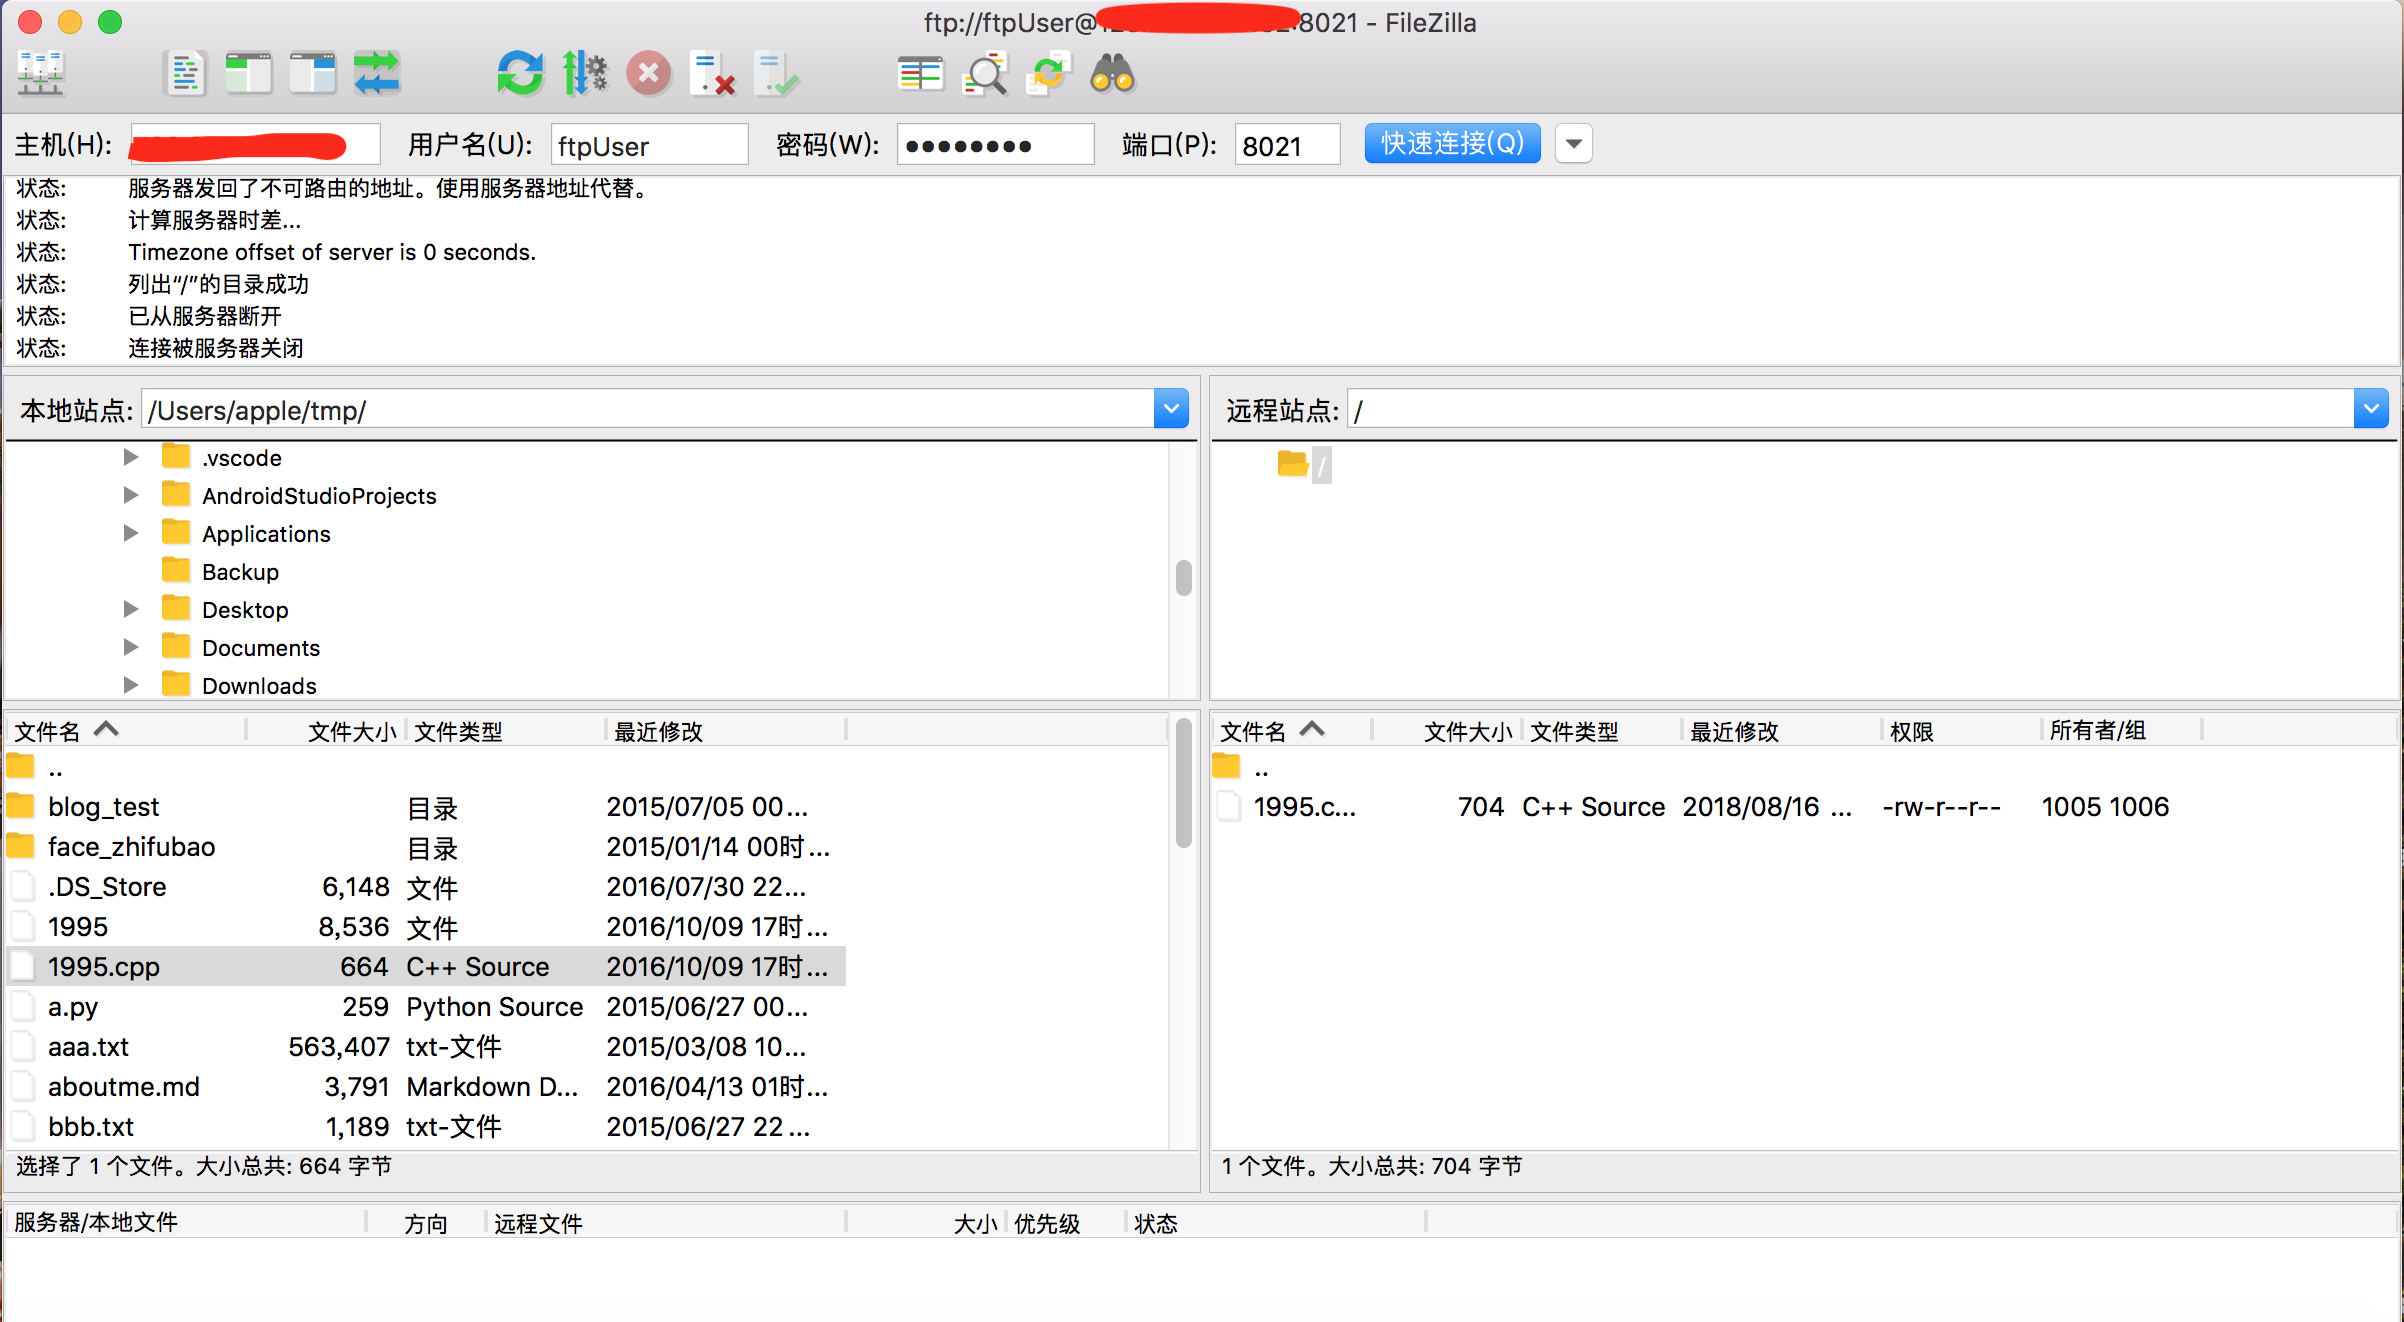The width and height of the screenshot is (2404, 1322).
Task: Open the local site path dropdown
Action: click(1170, 408)
